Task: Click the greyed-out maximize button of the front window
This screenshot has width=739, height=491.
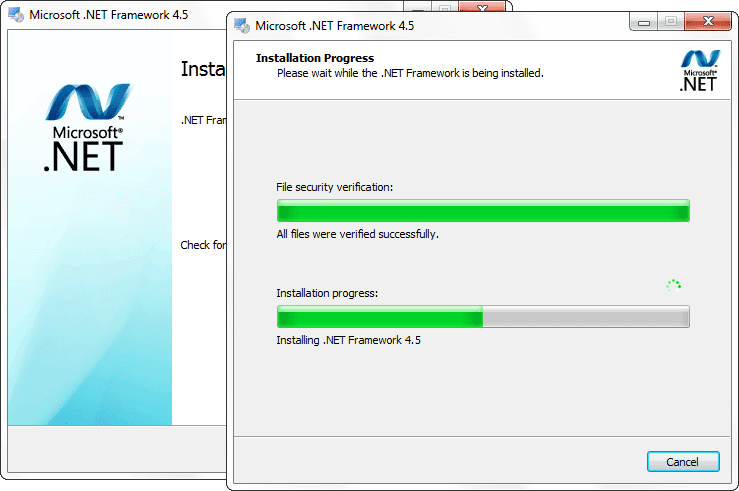Action: click(x=669, y=22)
